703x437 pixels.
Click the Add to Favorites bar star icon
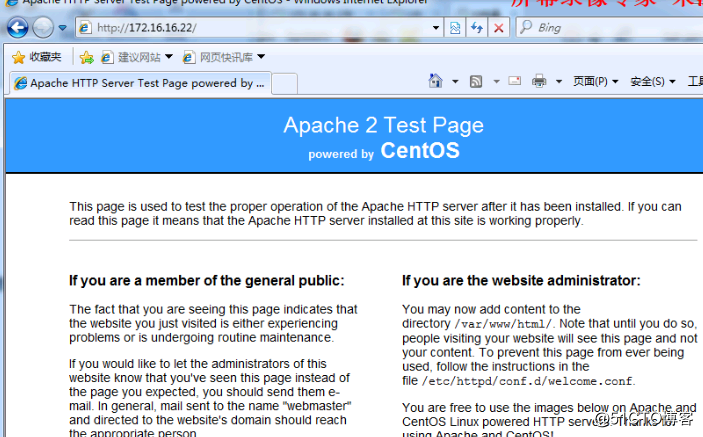87,57
